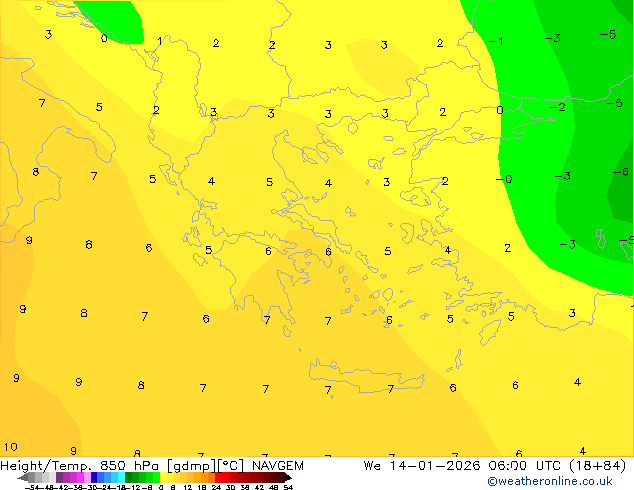The width and height of the screenshot is (634, 490).
Task: Click the legend value 0
Action: 161,487
